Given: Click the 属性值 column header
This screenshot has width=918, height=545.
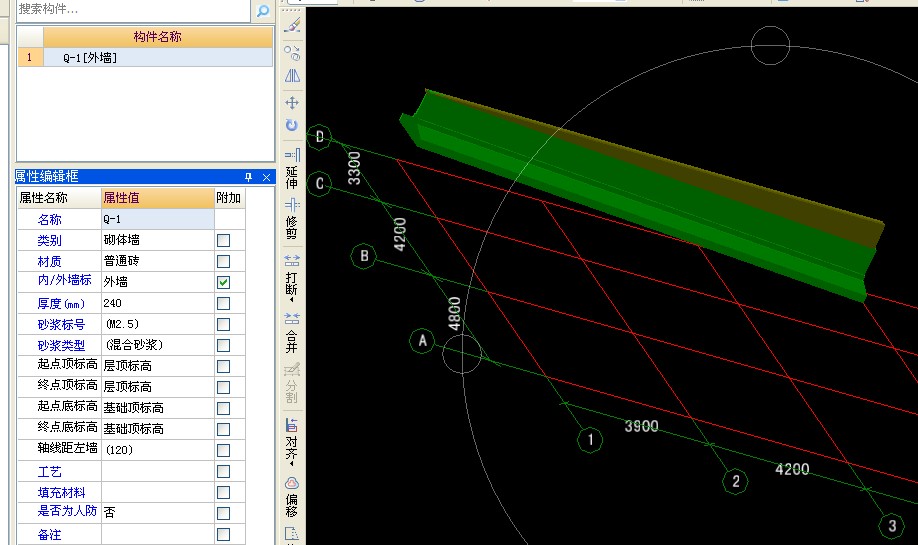Looking at the screenshot, I should tap(157, 198).
